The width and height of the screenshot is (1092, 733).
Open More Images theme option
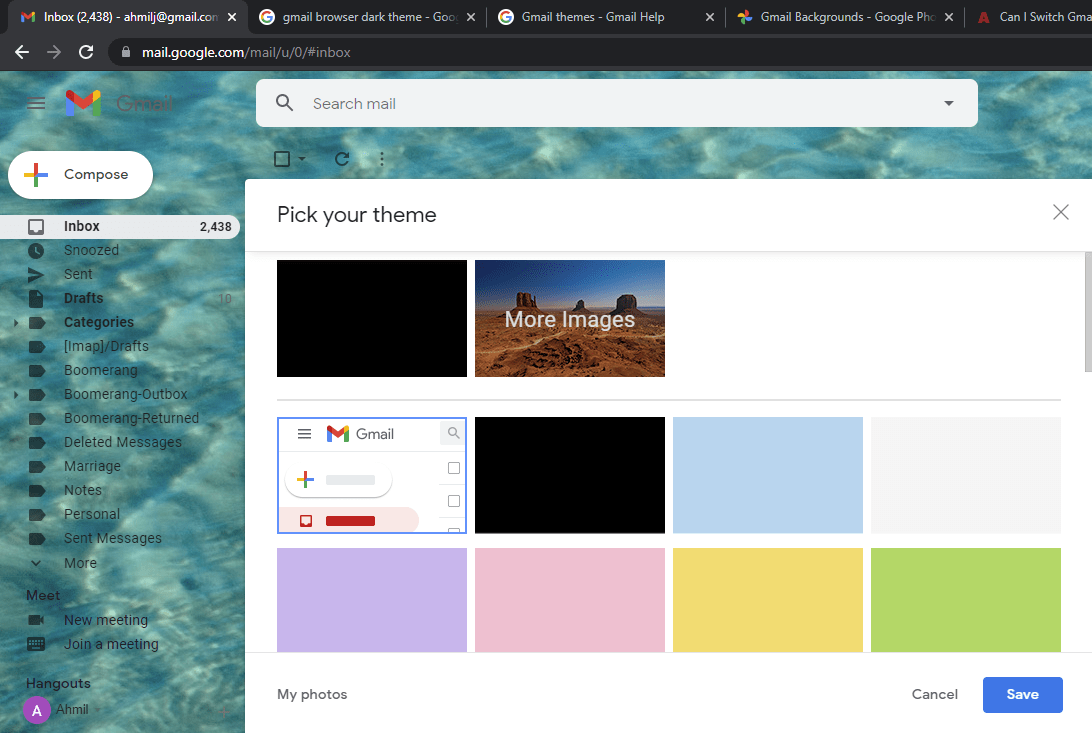click(570, 319)
